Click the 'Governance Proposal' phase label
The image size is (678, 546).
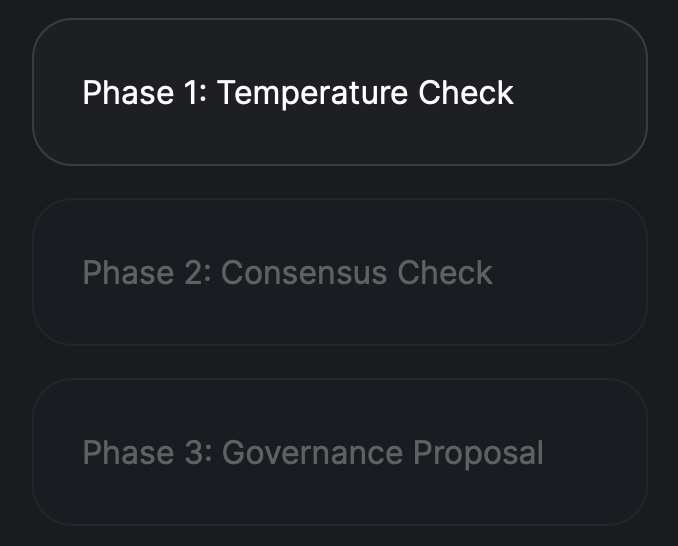(313, 453)
